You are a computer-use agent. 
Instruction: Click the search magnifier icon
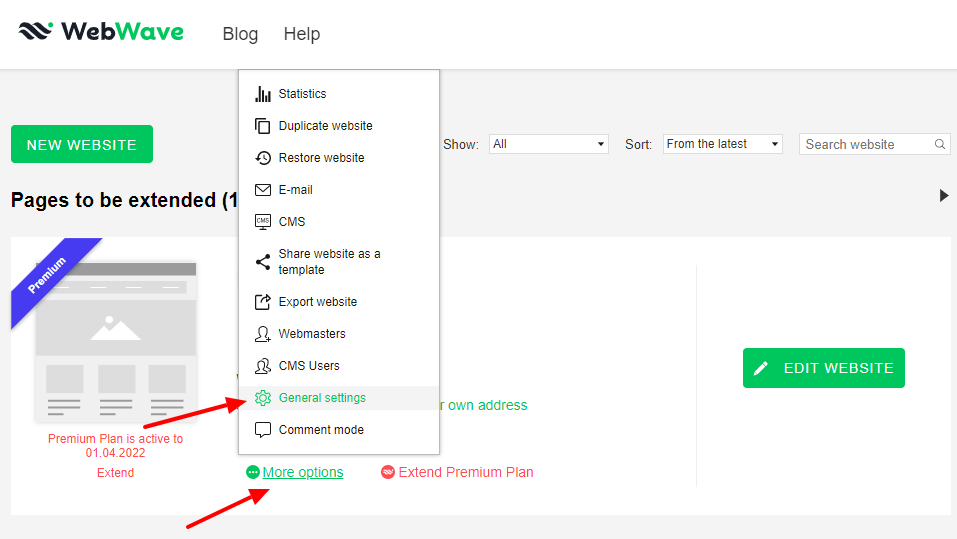pyautogui.click(x=940, y=144)
